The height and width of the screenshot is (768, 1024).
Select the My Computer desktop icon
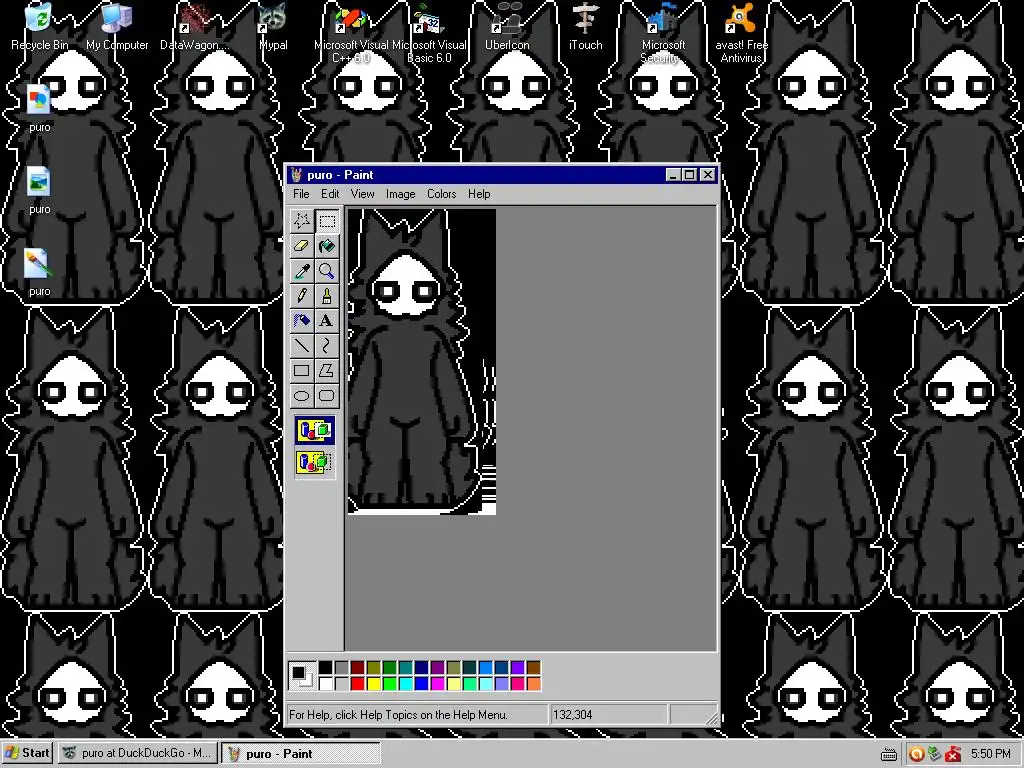click(x=117, y=27)
